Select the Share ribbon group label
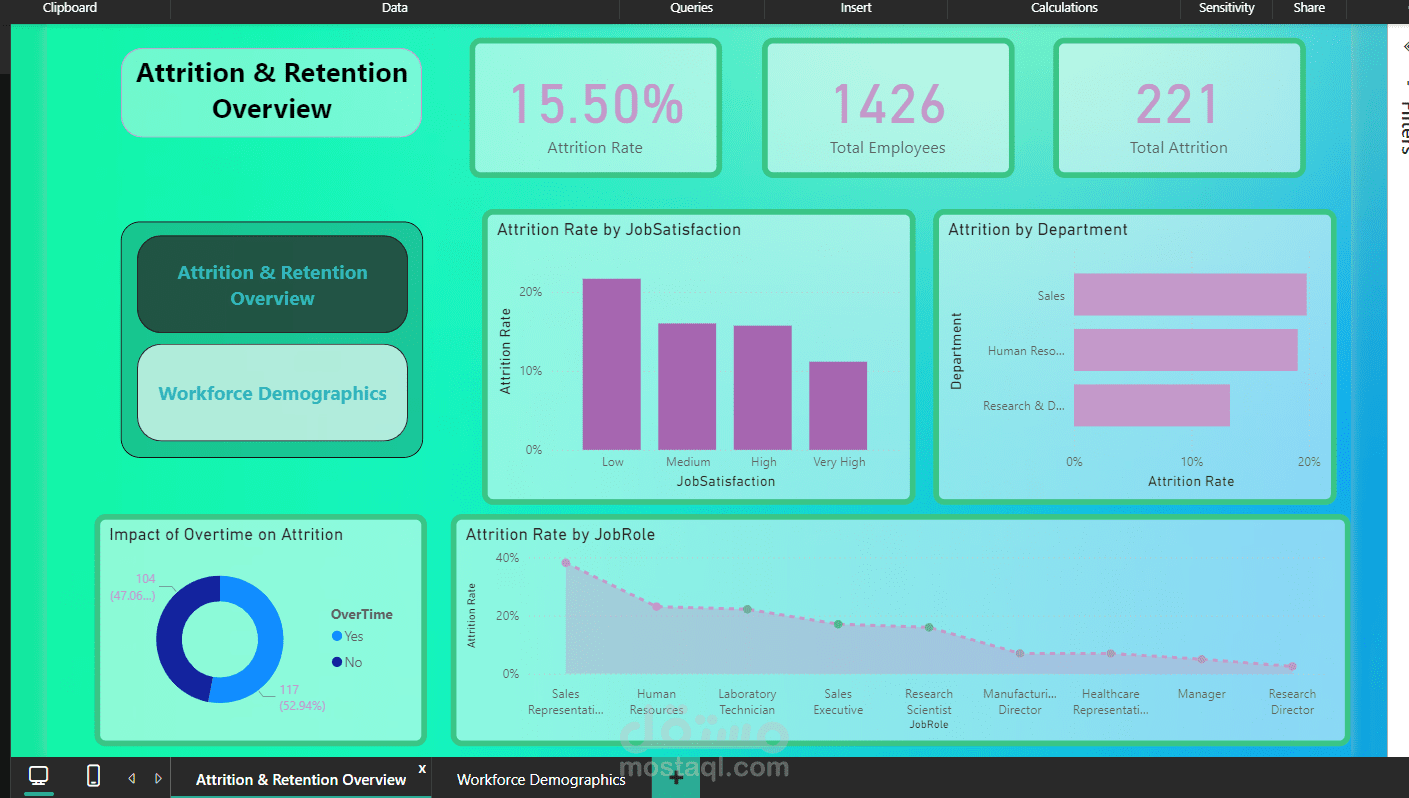Viewport: 1409px width, 798px height. pos(1309,8)
